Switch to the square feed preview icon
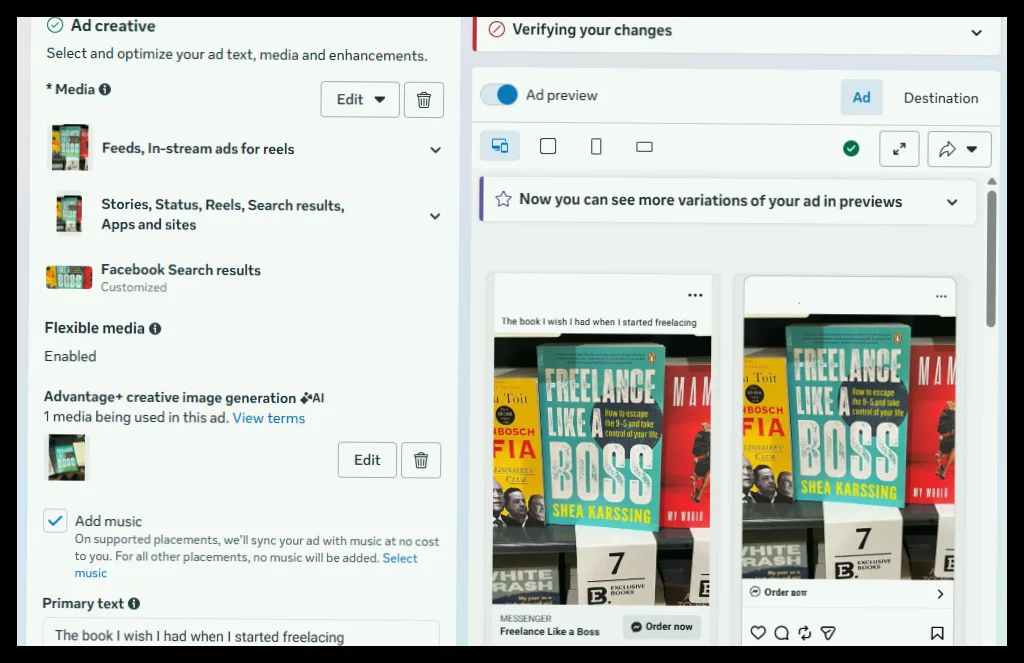 click(548, 146)
